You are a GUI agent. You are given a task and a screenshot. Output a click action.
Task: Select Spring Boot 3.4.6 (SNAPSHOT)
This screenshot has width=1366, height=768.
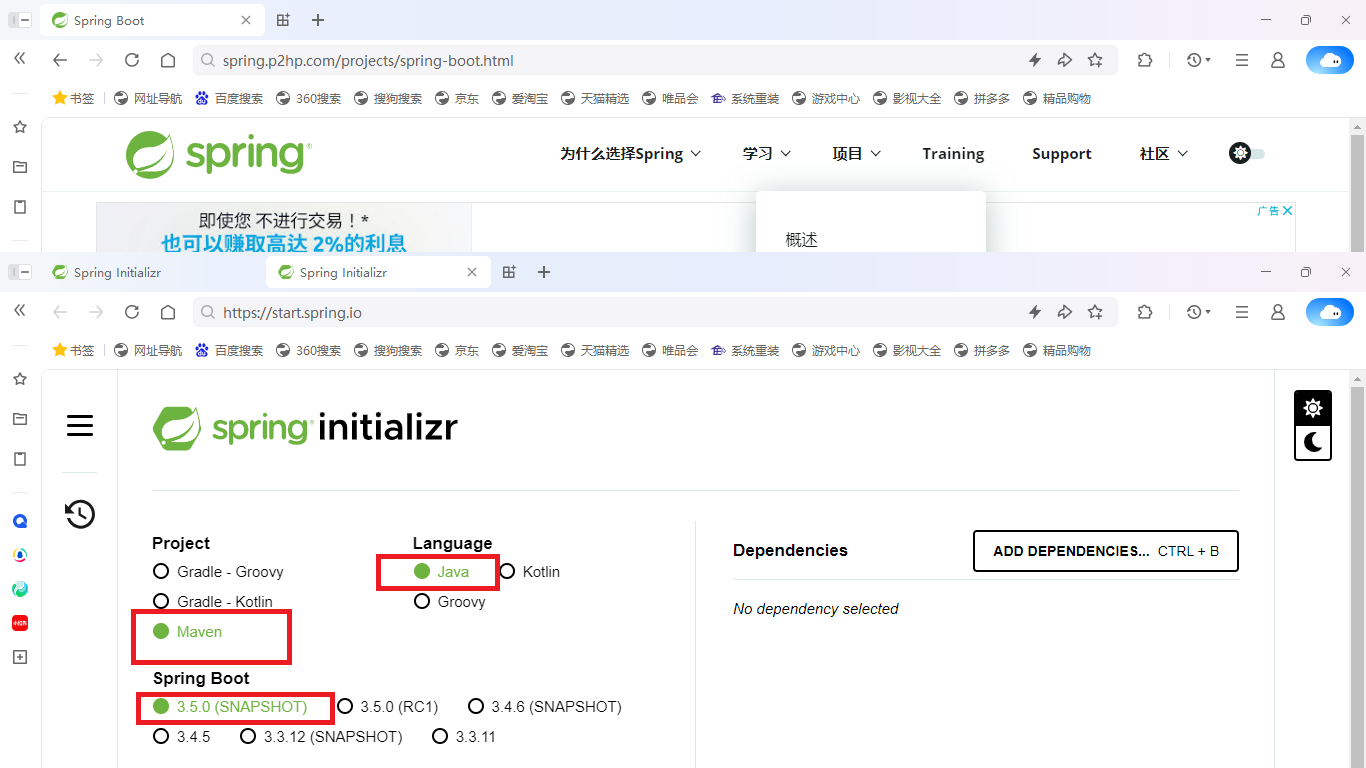pos(545,707)
